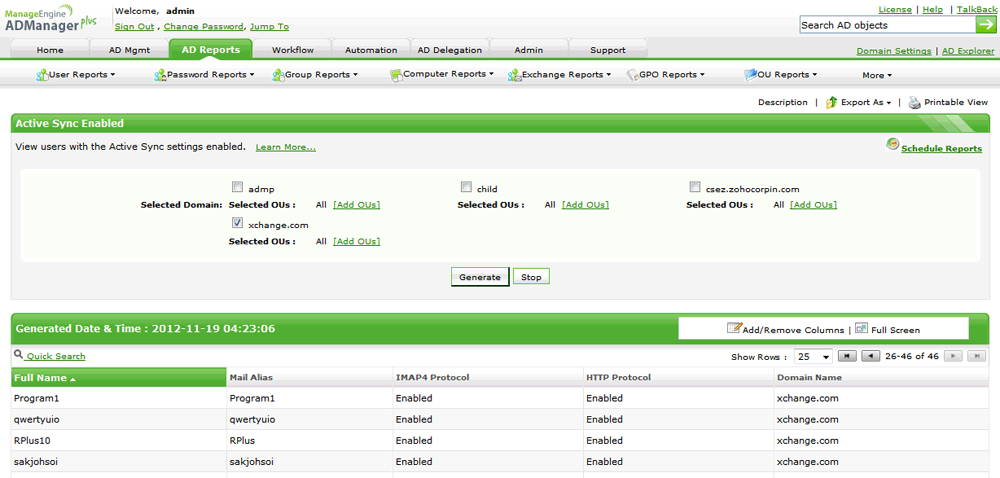Click the Printable View printer icon

pos(915,102)
